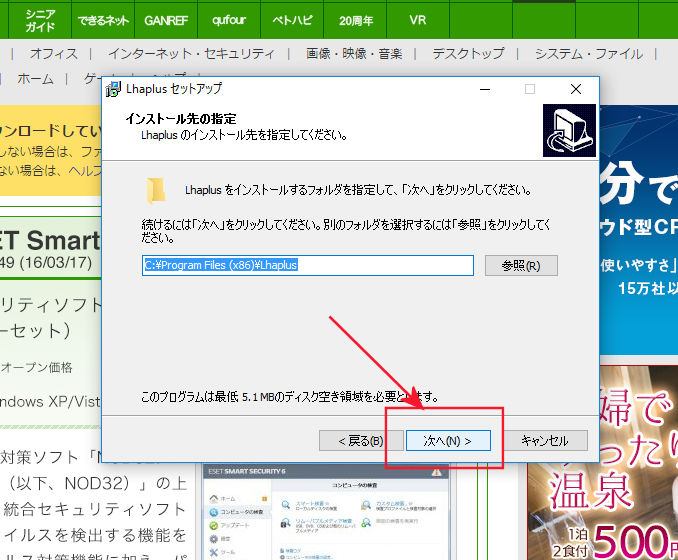678x560 pixels.
Task: Cancel setup with the キャンセル button
Action: [x=545, y=441]
